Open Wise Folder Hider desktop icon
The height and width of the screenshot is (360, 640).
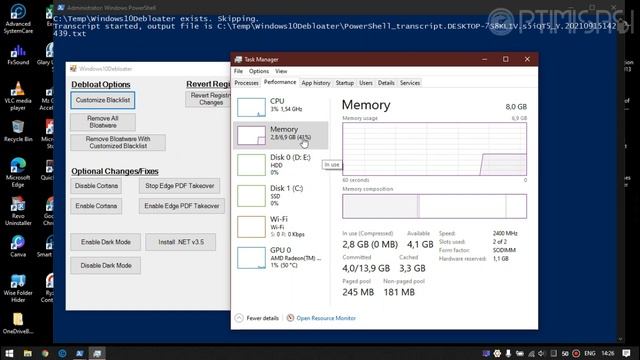18,288
